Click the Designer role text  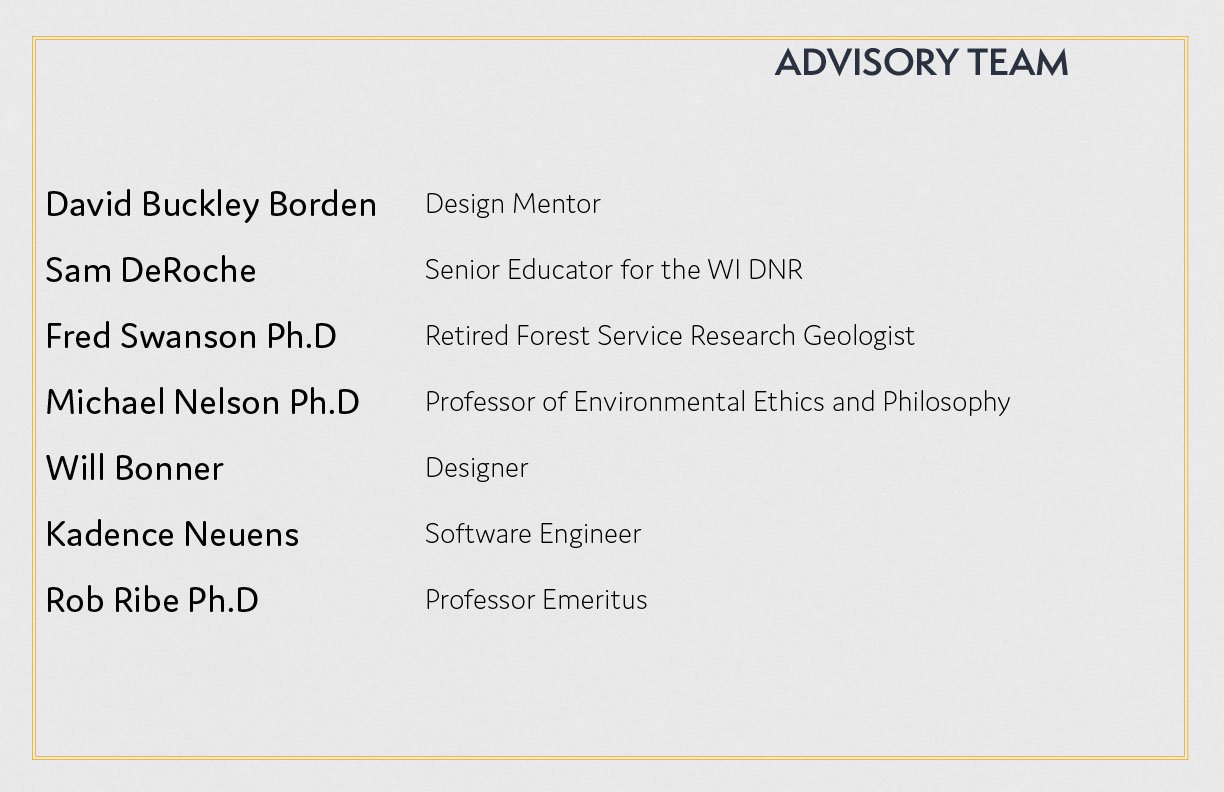[477, 468]
